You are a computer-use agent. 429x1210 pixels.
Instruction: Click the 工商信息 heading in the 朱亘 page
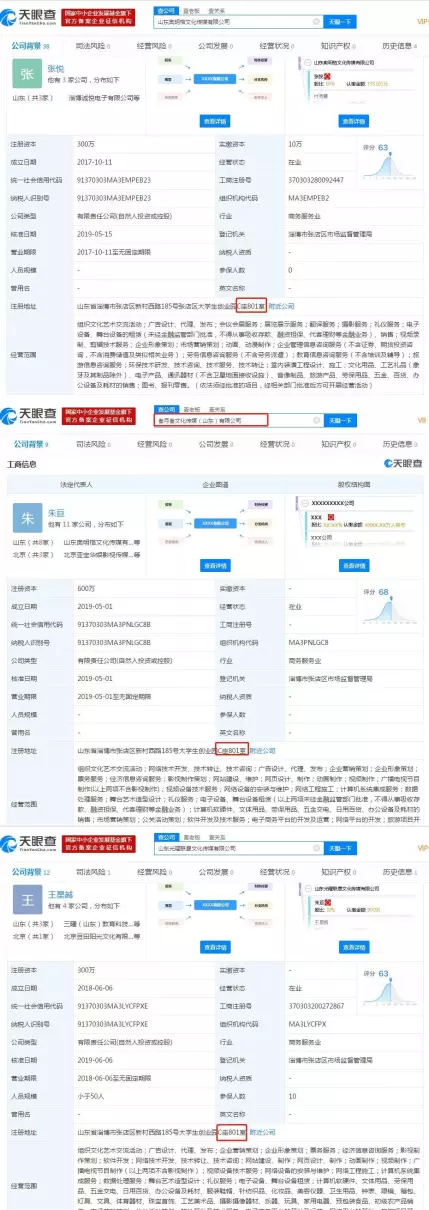click(22, 464)
